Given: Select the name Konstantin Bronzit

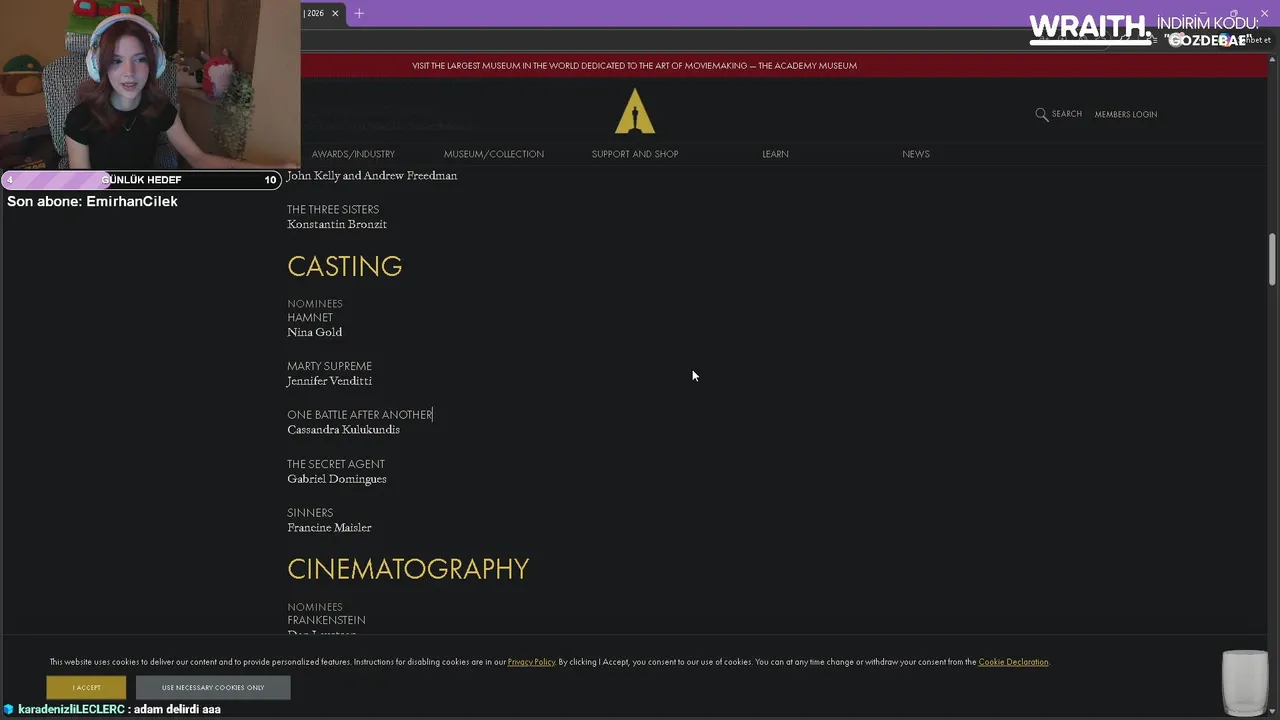Looking at the screenshot, I should 337,225.
